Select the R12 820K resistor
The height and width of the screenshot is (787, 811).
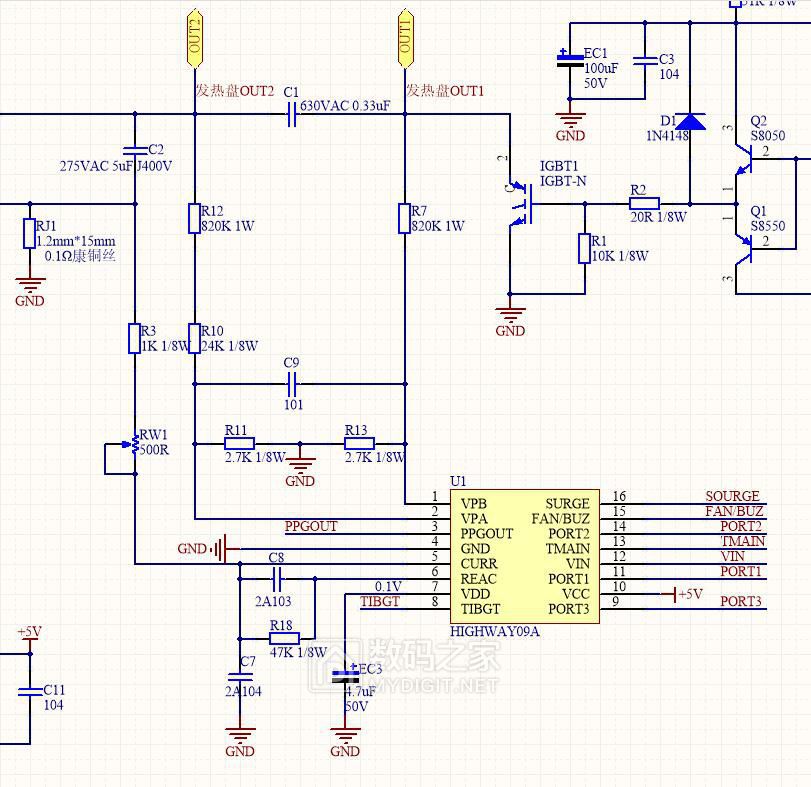(195, 218)
